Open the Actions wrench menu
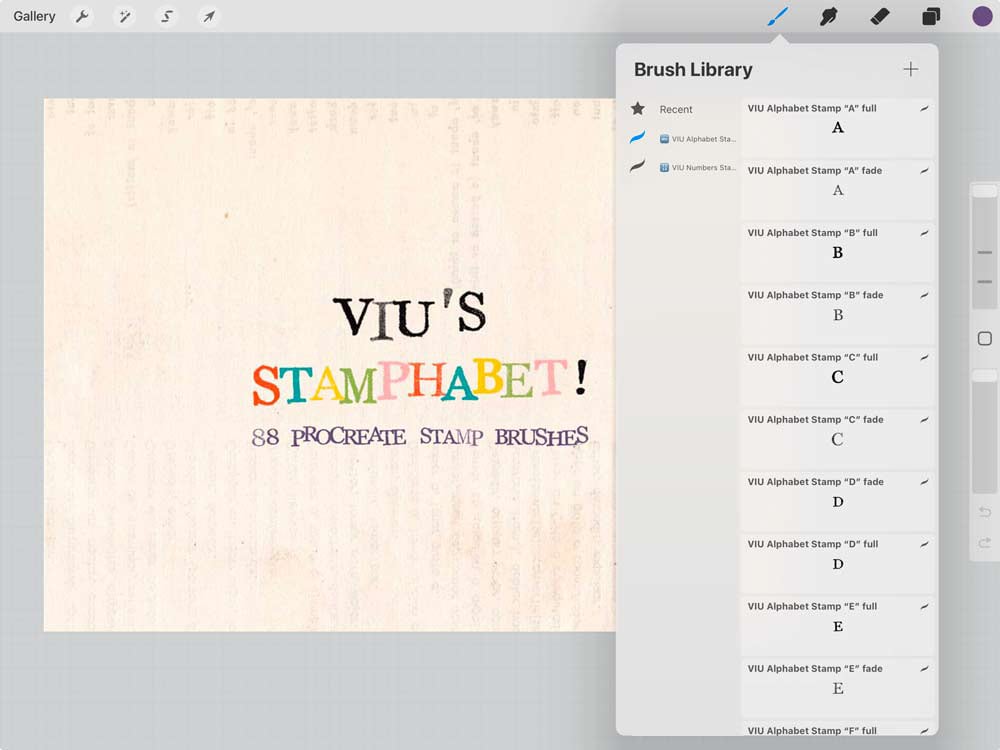This screenshot has width=1000, height=750. click(82, 16)
